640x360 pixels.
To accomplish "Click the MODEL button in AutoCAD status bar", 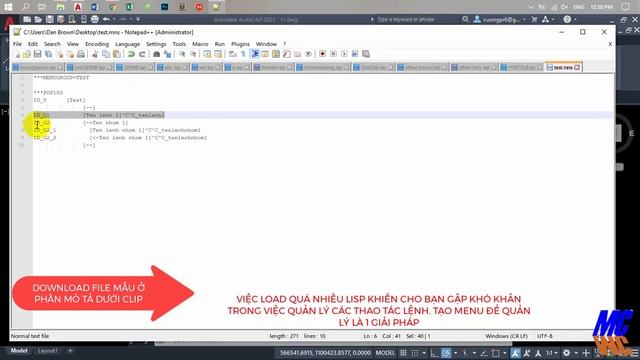I will pyautogui.click(x=385, y=353).
